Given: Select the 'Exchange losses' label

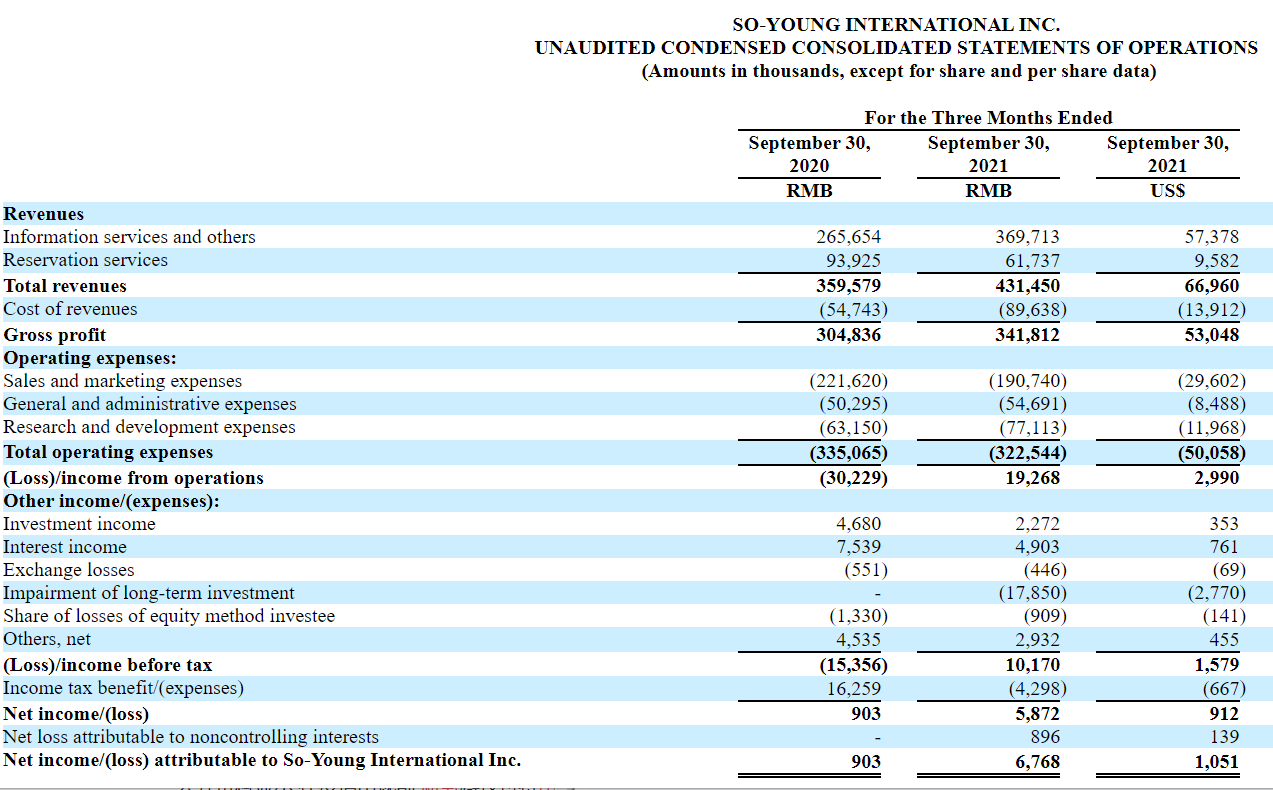Looking at the screenshot, I should coord(69,570).
